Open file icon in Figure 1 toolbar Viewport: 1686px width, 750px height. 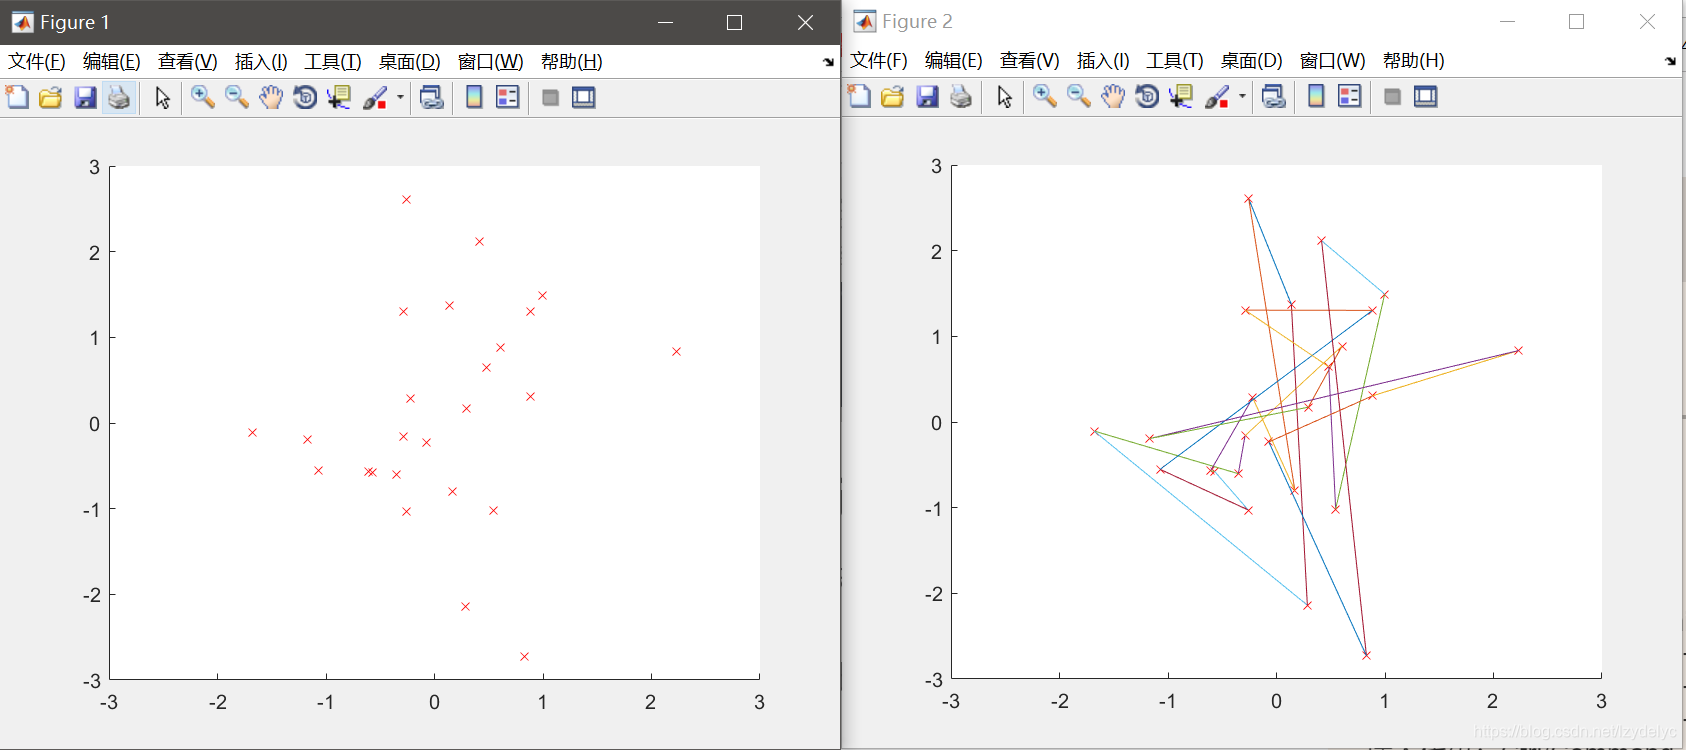click(x=51, y=97)
